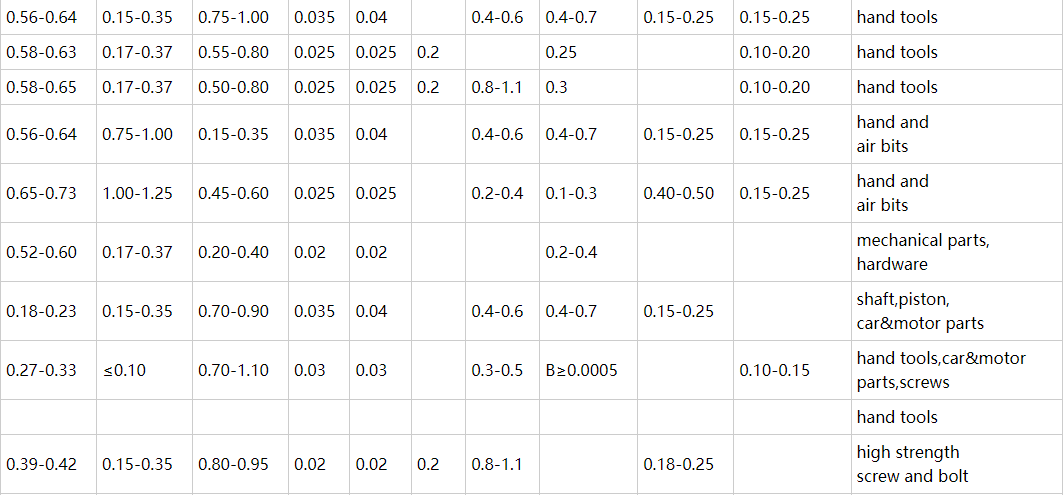Select the 0.52-0.60 cell
1064x495 pixels.
[41, 252]
